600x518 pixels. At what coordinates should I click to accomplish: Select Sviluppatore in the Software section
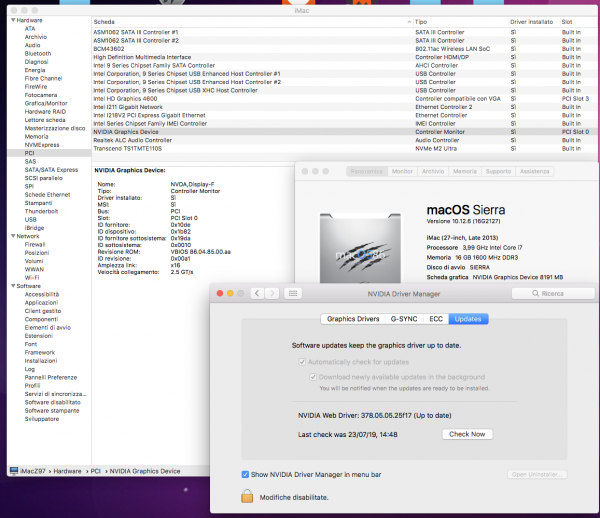[x=42, y=419]
